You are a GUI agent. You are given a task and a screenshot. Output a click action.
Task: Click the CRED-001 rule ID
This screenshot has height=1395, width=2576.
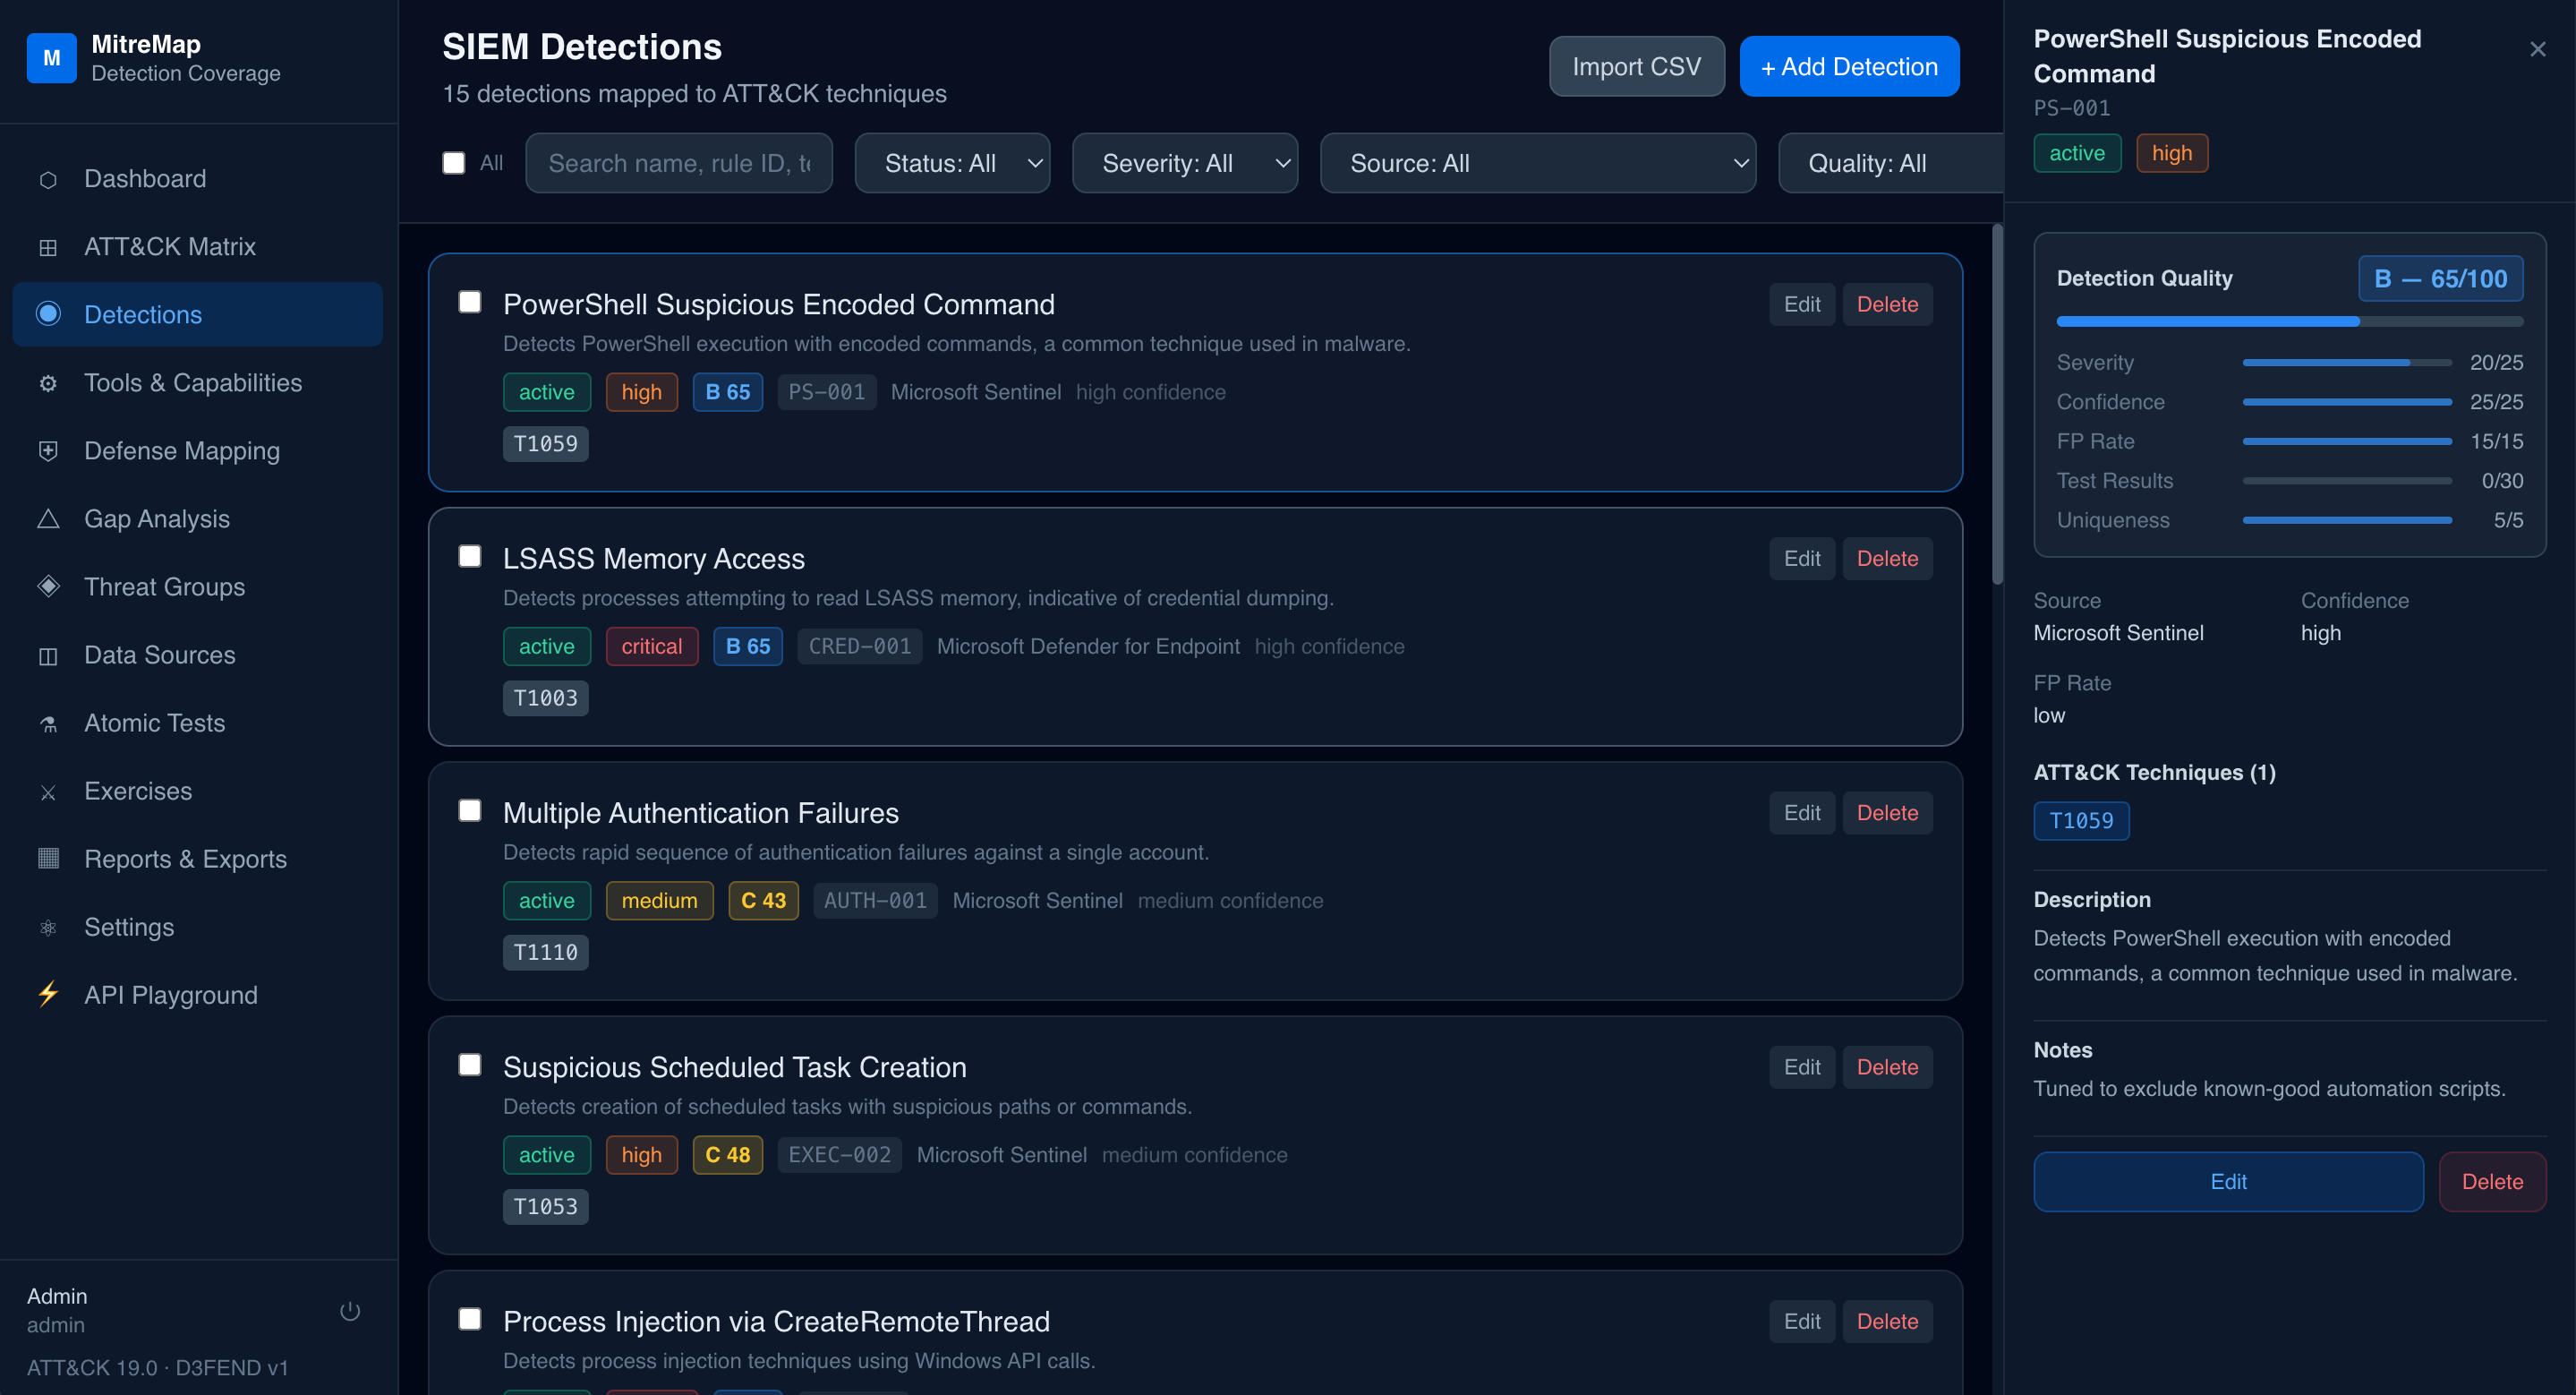860,647
